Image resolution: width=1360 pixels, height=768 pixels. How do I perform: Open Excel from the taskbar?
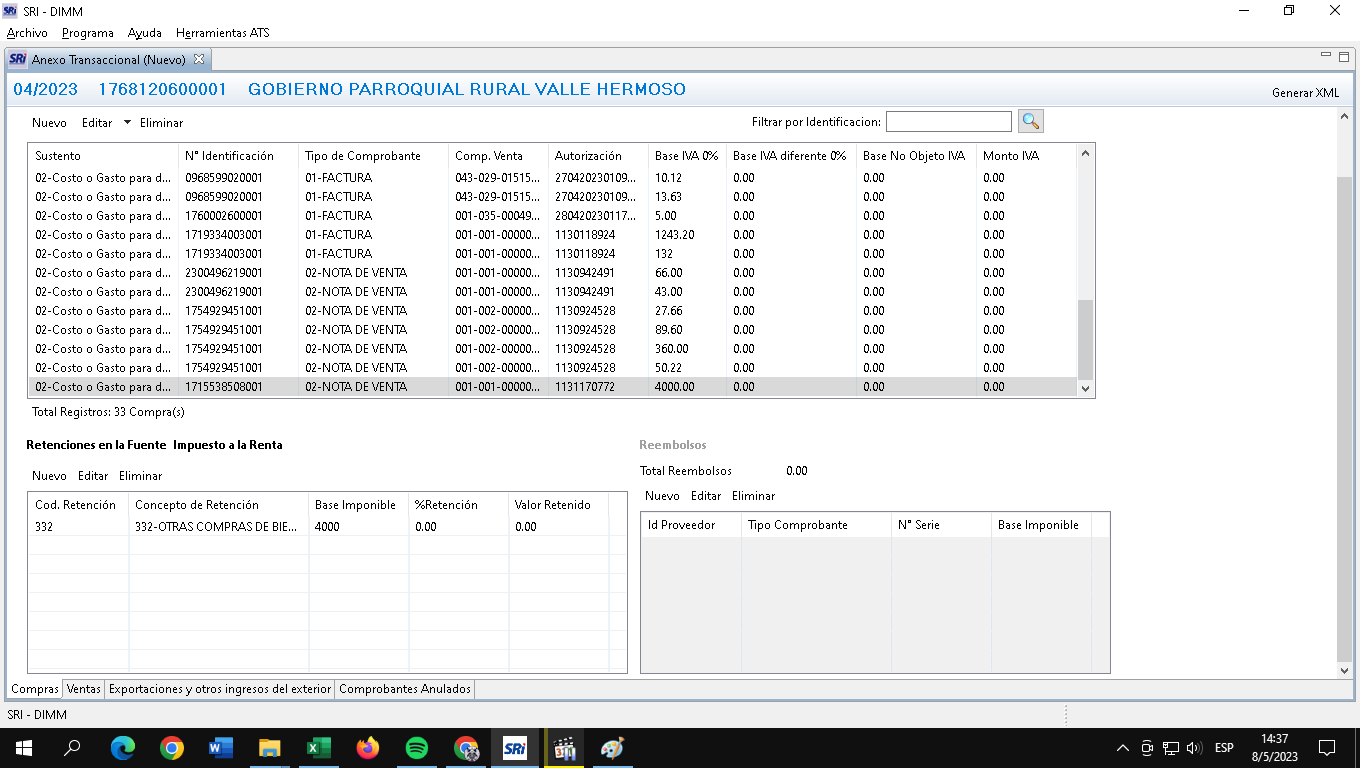tap(318, 748)
